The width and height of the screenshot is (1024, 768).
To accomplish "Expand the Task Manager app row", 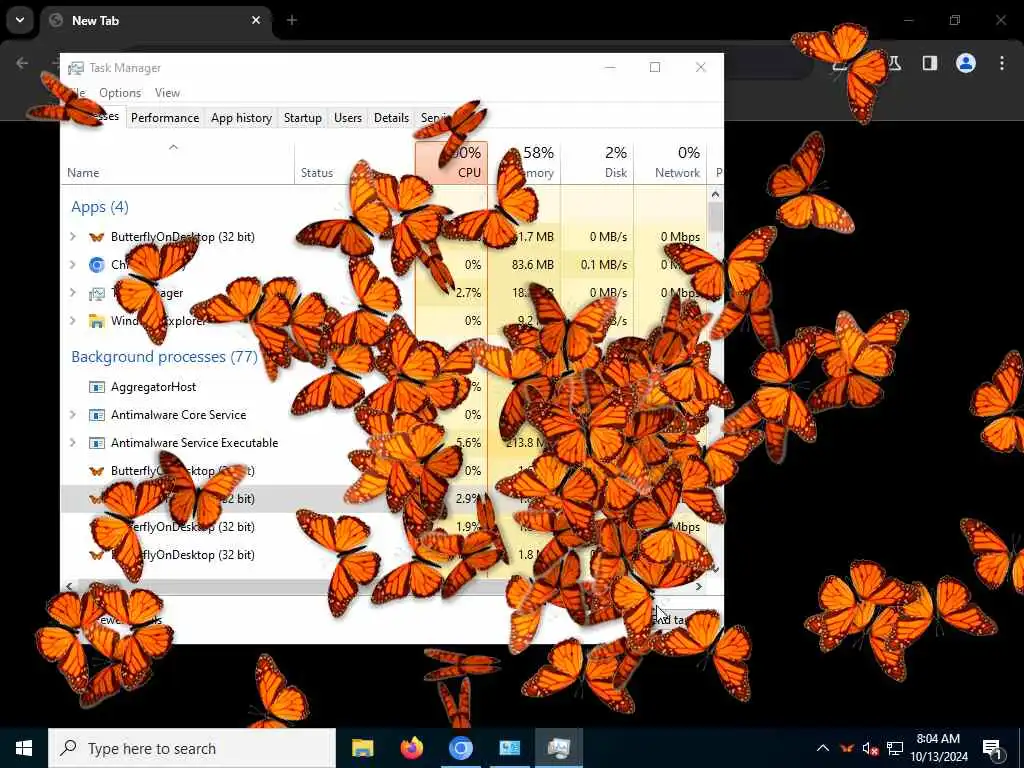I will point(73,293).
